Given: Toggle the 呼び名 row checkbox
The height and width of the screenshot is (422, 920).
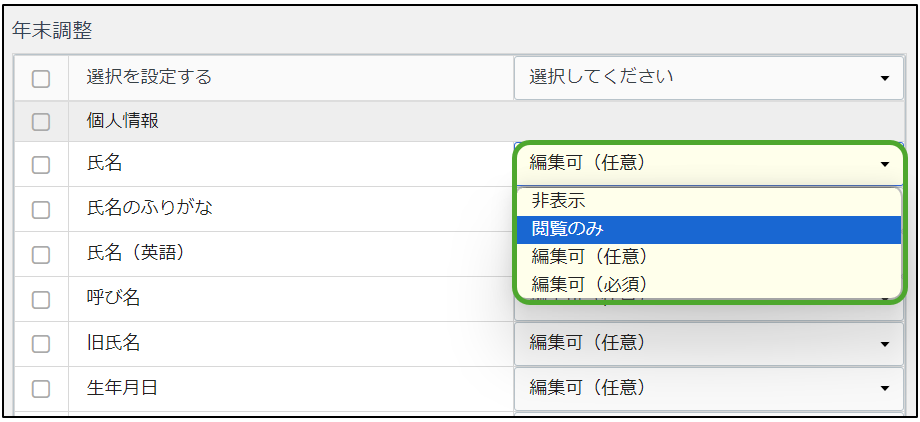Looking at the screenshot, I should 40,299.
